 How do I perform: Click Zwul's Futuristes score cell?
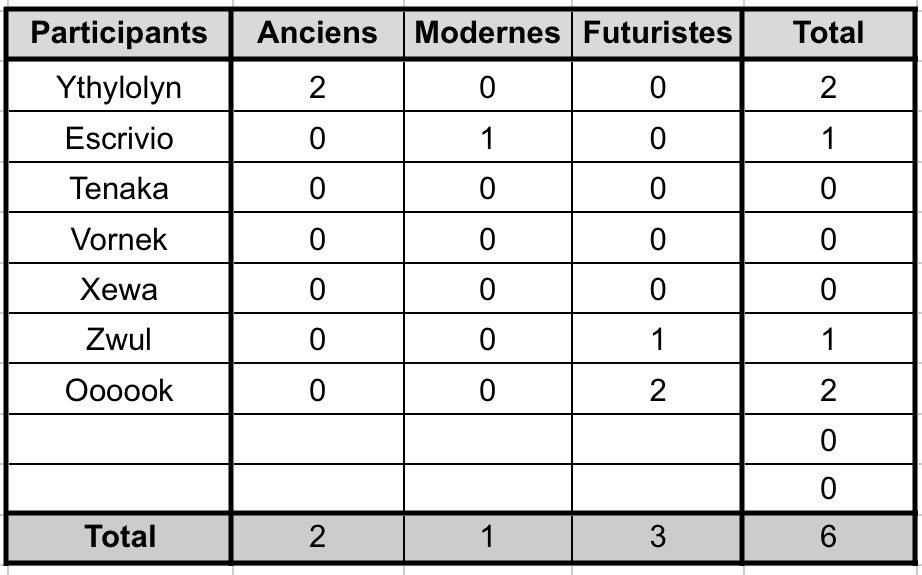pos(657,340)
